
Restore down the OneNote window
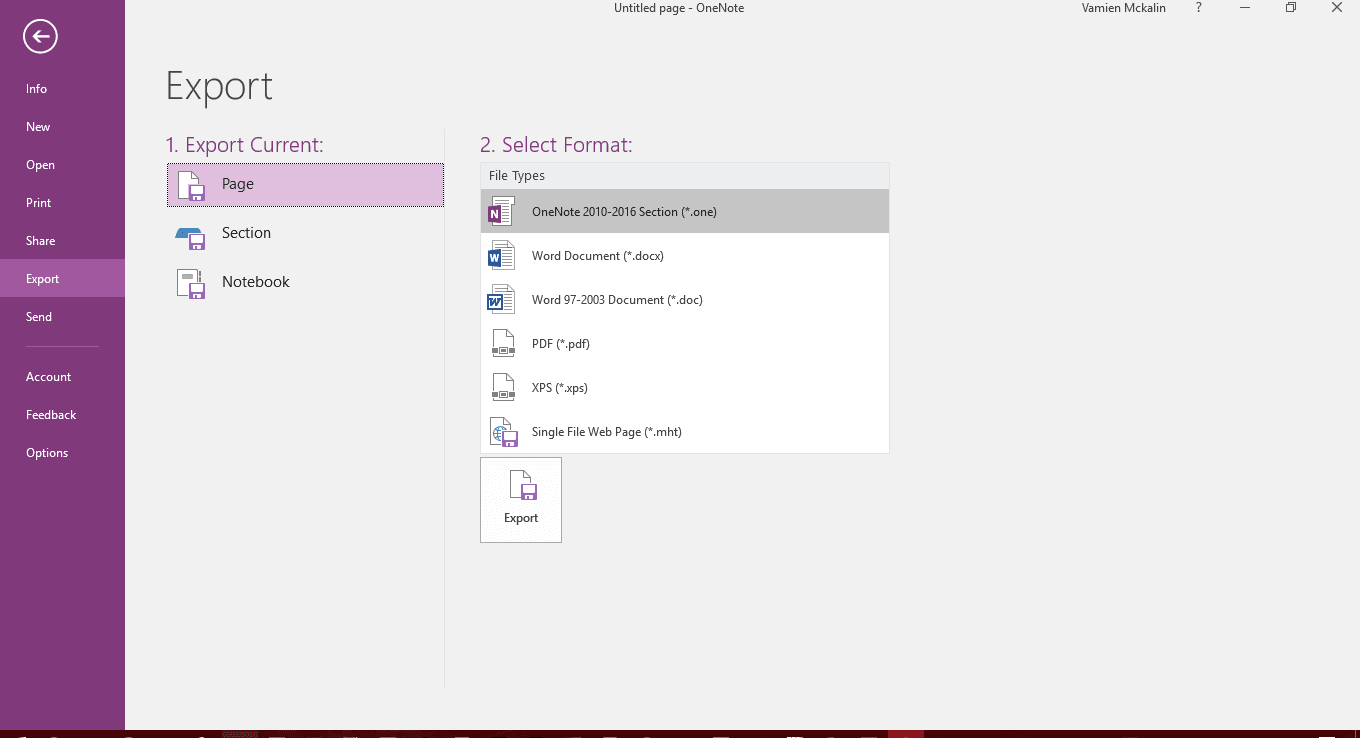(1291, 8)
